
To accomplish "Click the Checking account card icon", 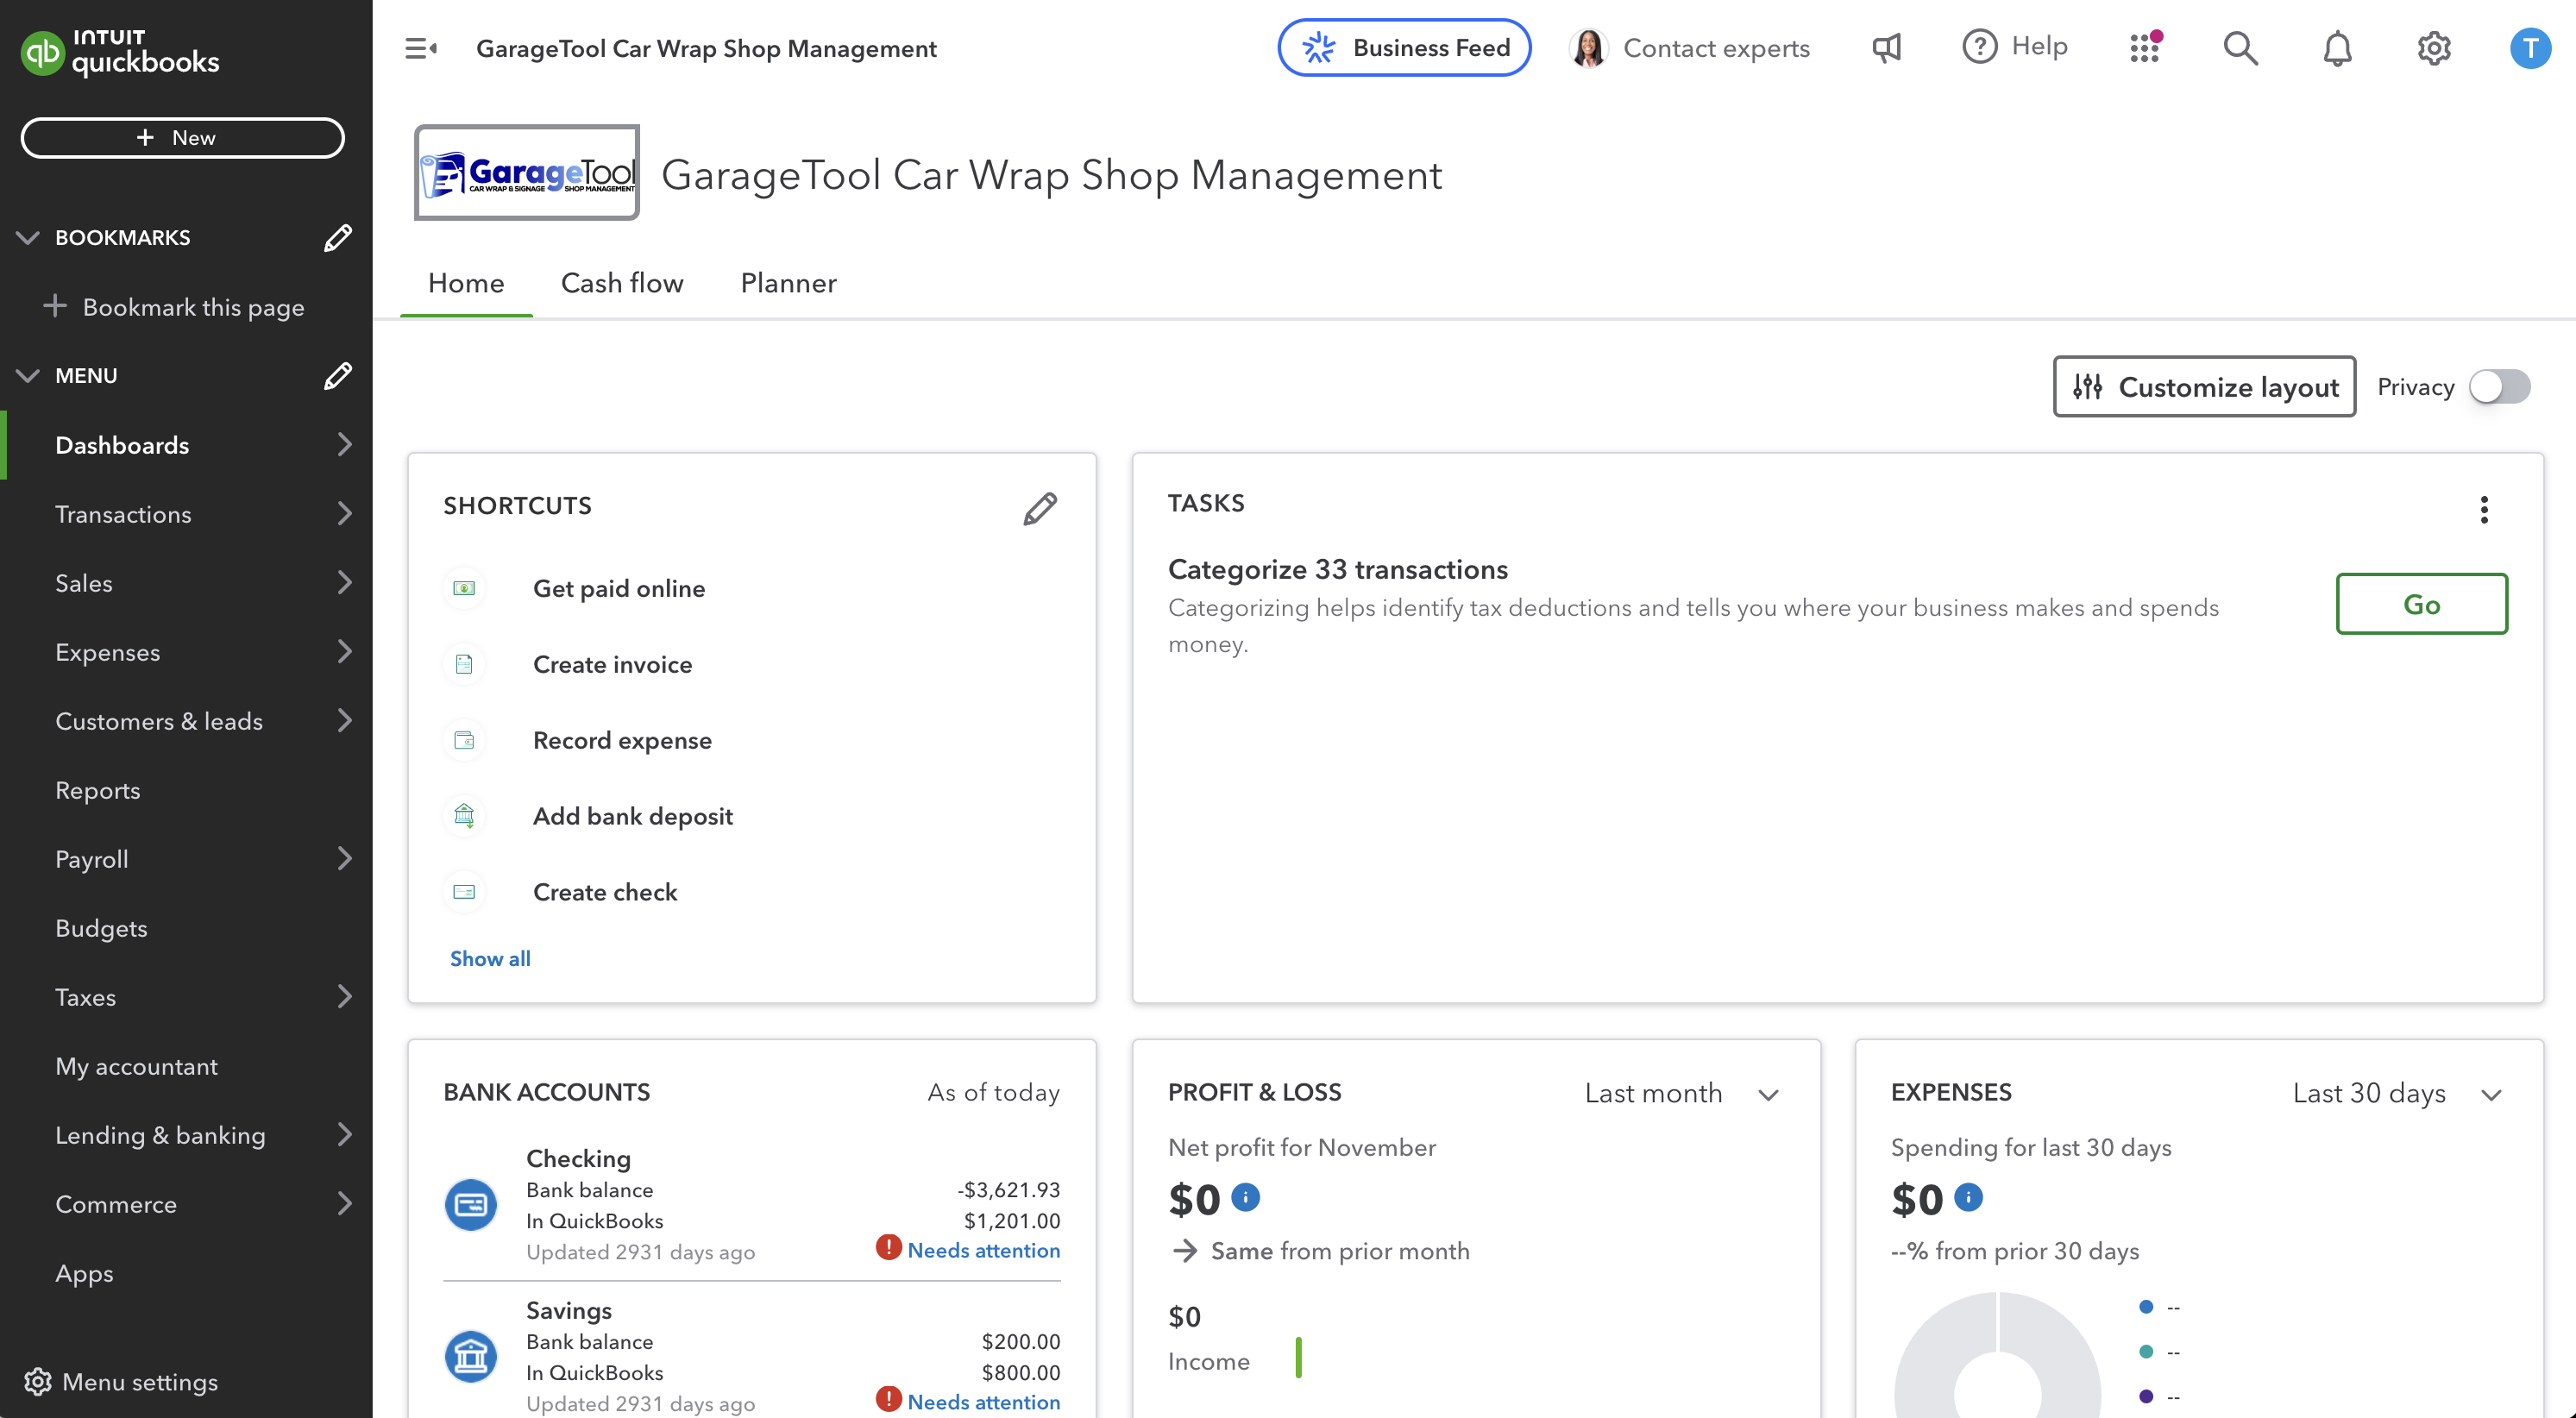I will point(470,1205).
